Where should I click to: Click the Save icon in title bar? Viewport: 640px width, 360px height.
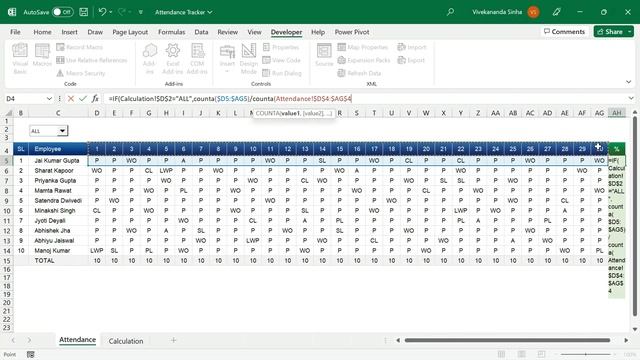(x=84, y=12)
